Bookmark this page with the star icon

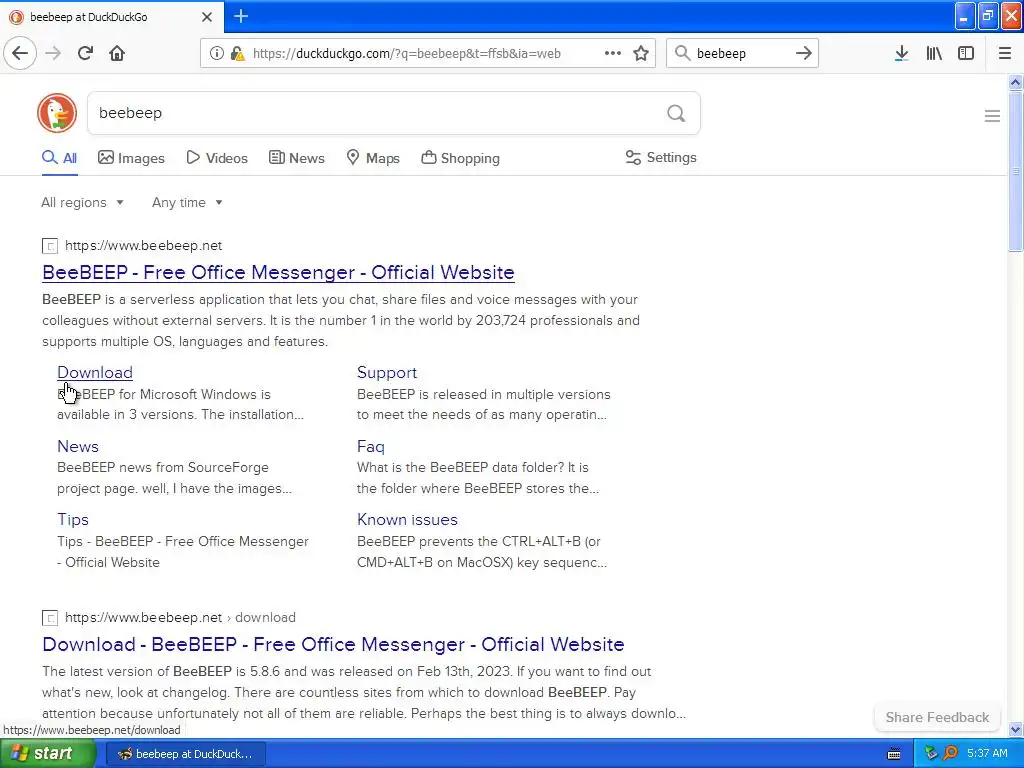coord(641,53)
